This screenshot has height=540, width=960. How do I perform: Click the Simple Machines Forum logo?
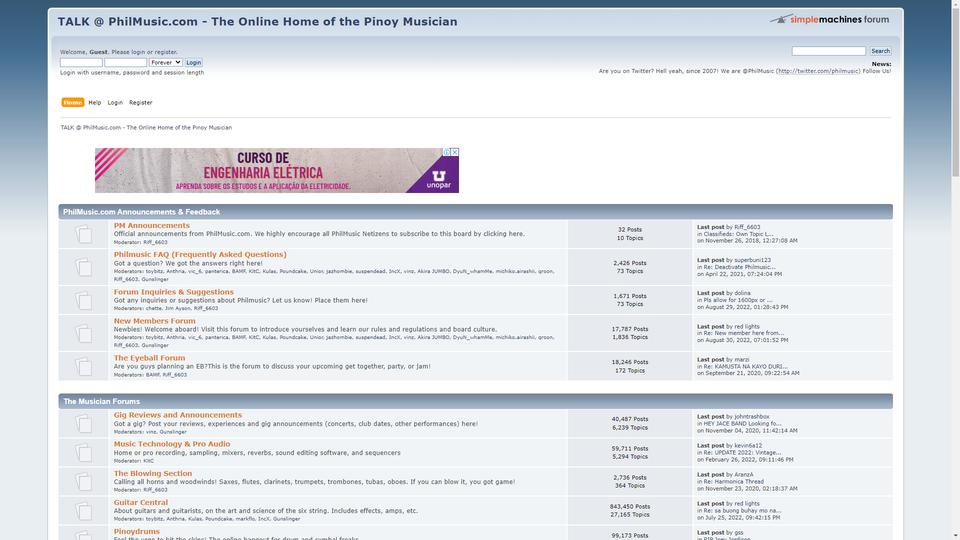[x=829, y=19]
